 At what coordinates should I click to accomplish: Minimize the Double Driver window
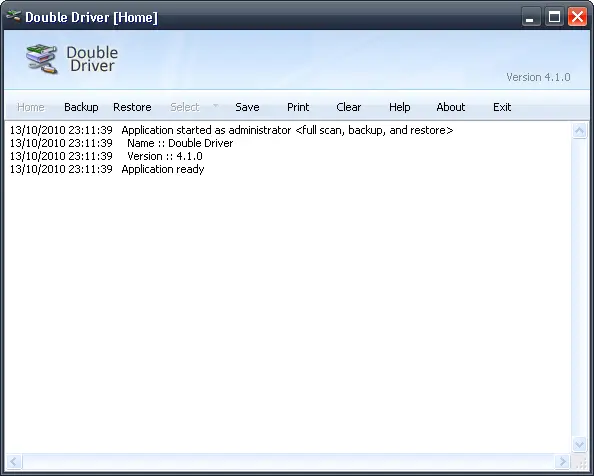coord(530,17)
